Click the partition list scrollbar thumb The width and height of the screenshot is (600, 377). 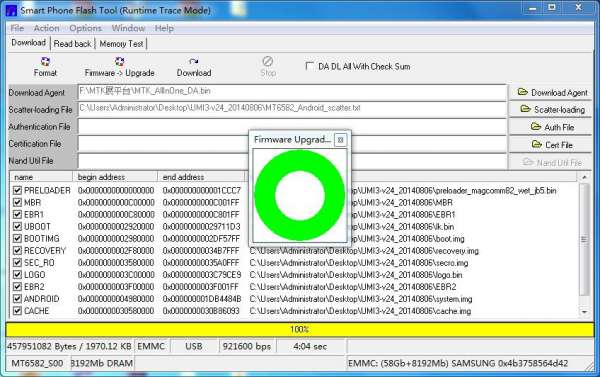click(584, 240)
